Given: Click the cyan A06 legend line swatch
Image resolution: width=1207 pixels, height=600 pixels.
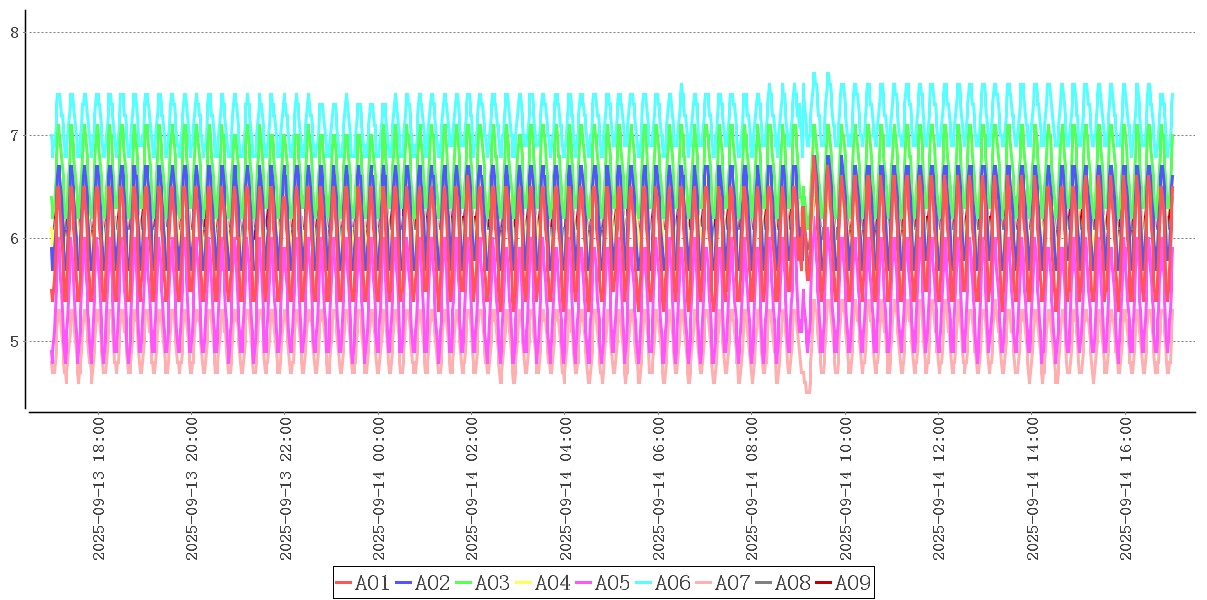Looking at the screenshot, I should click(644, 583).
